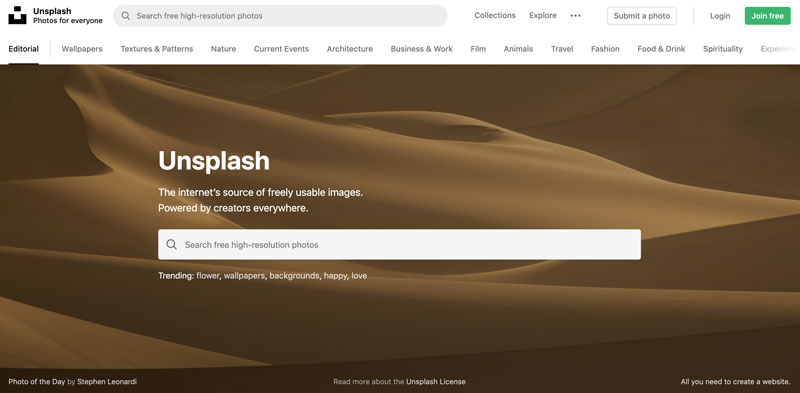Open the Collections page

[495, 15]
